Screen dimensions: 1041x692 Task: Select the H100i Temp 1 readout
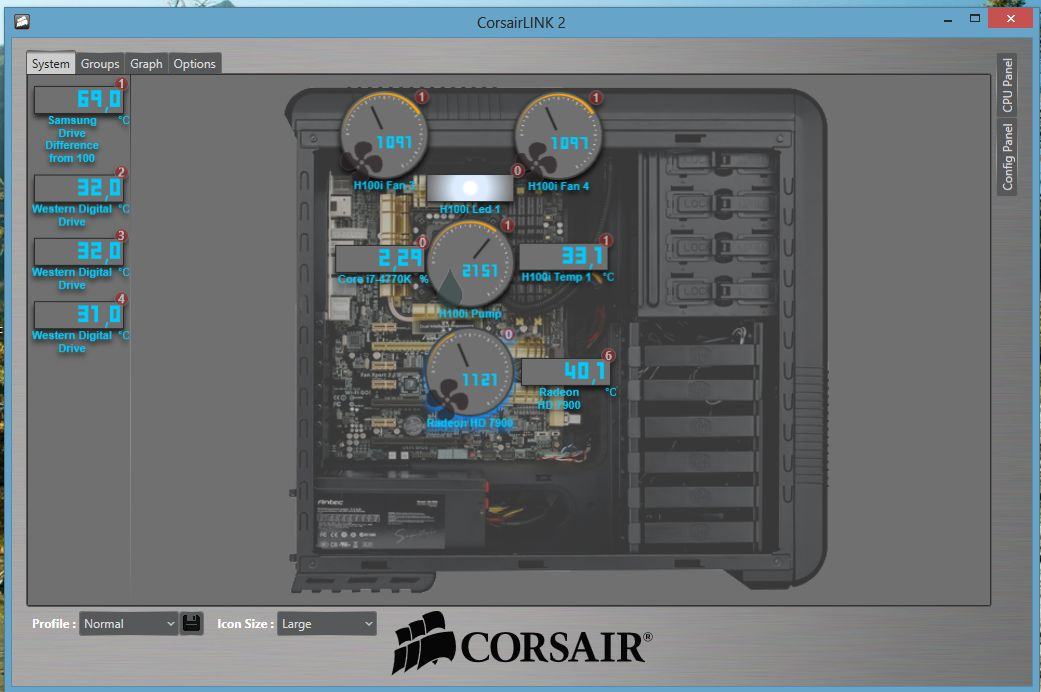point(564,257)
